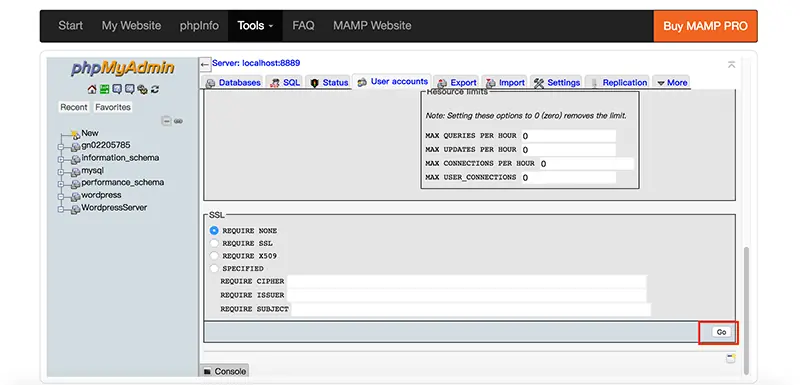This screenshot has height=385, width=800.
Task: Click the REQUIRE SUBJECT input field
Action: point(471,309)
